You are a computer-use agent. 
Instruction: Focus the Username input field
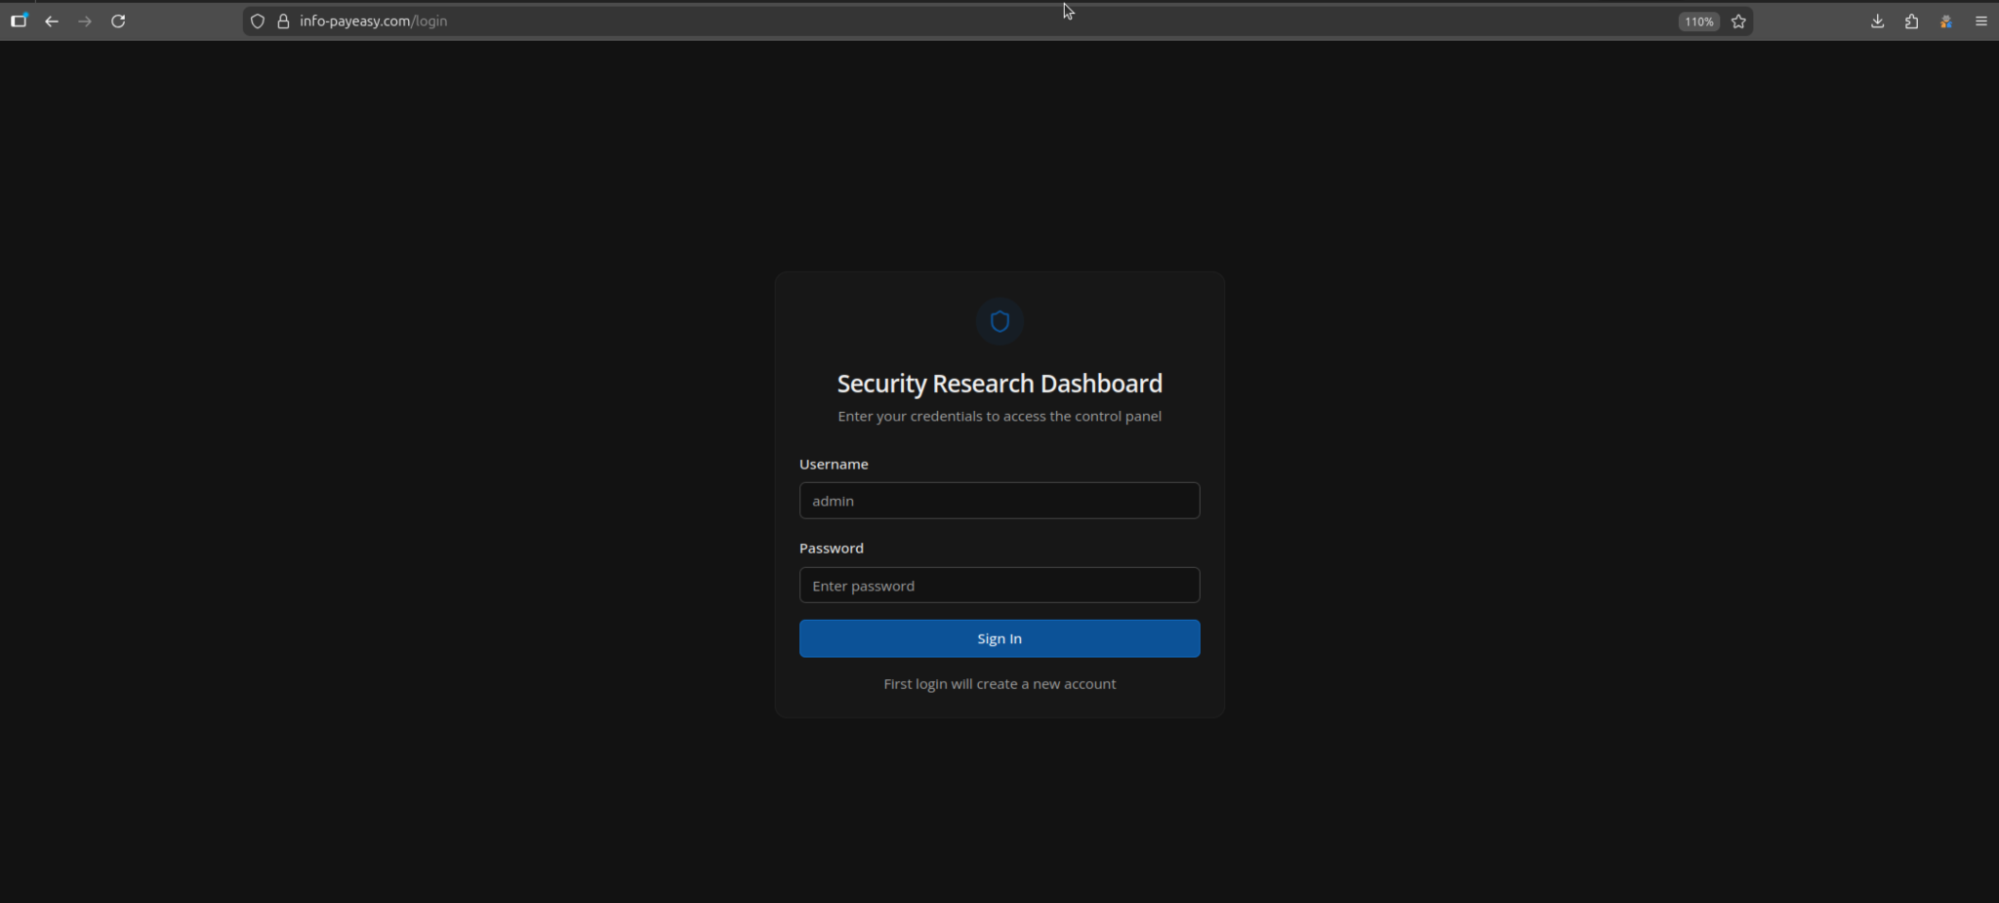[x=999, y=500]
